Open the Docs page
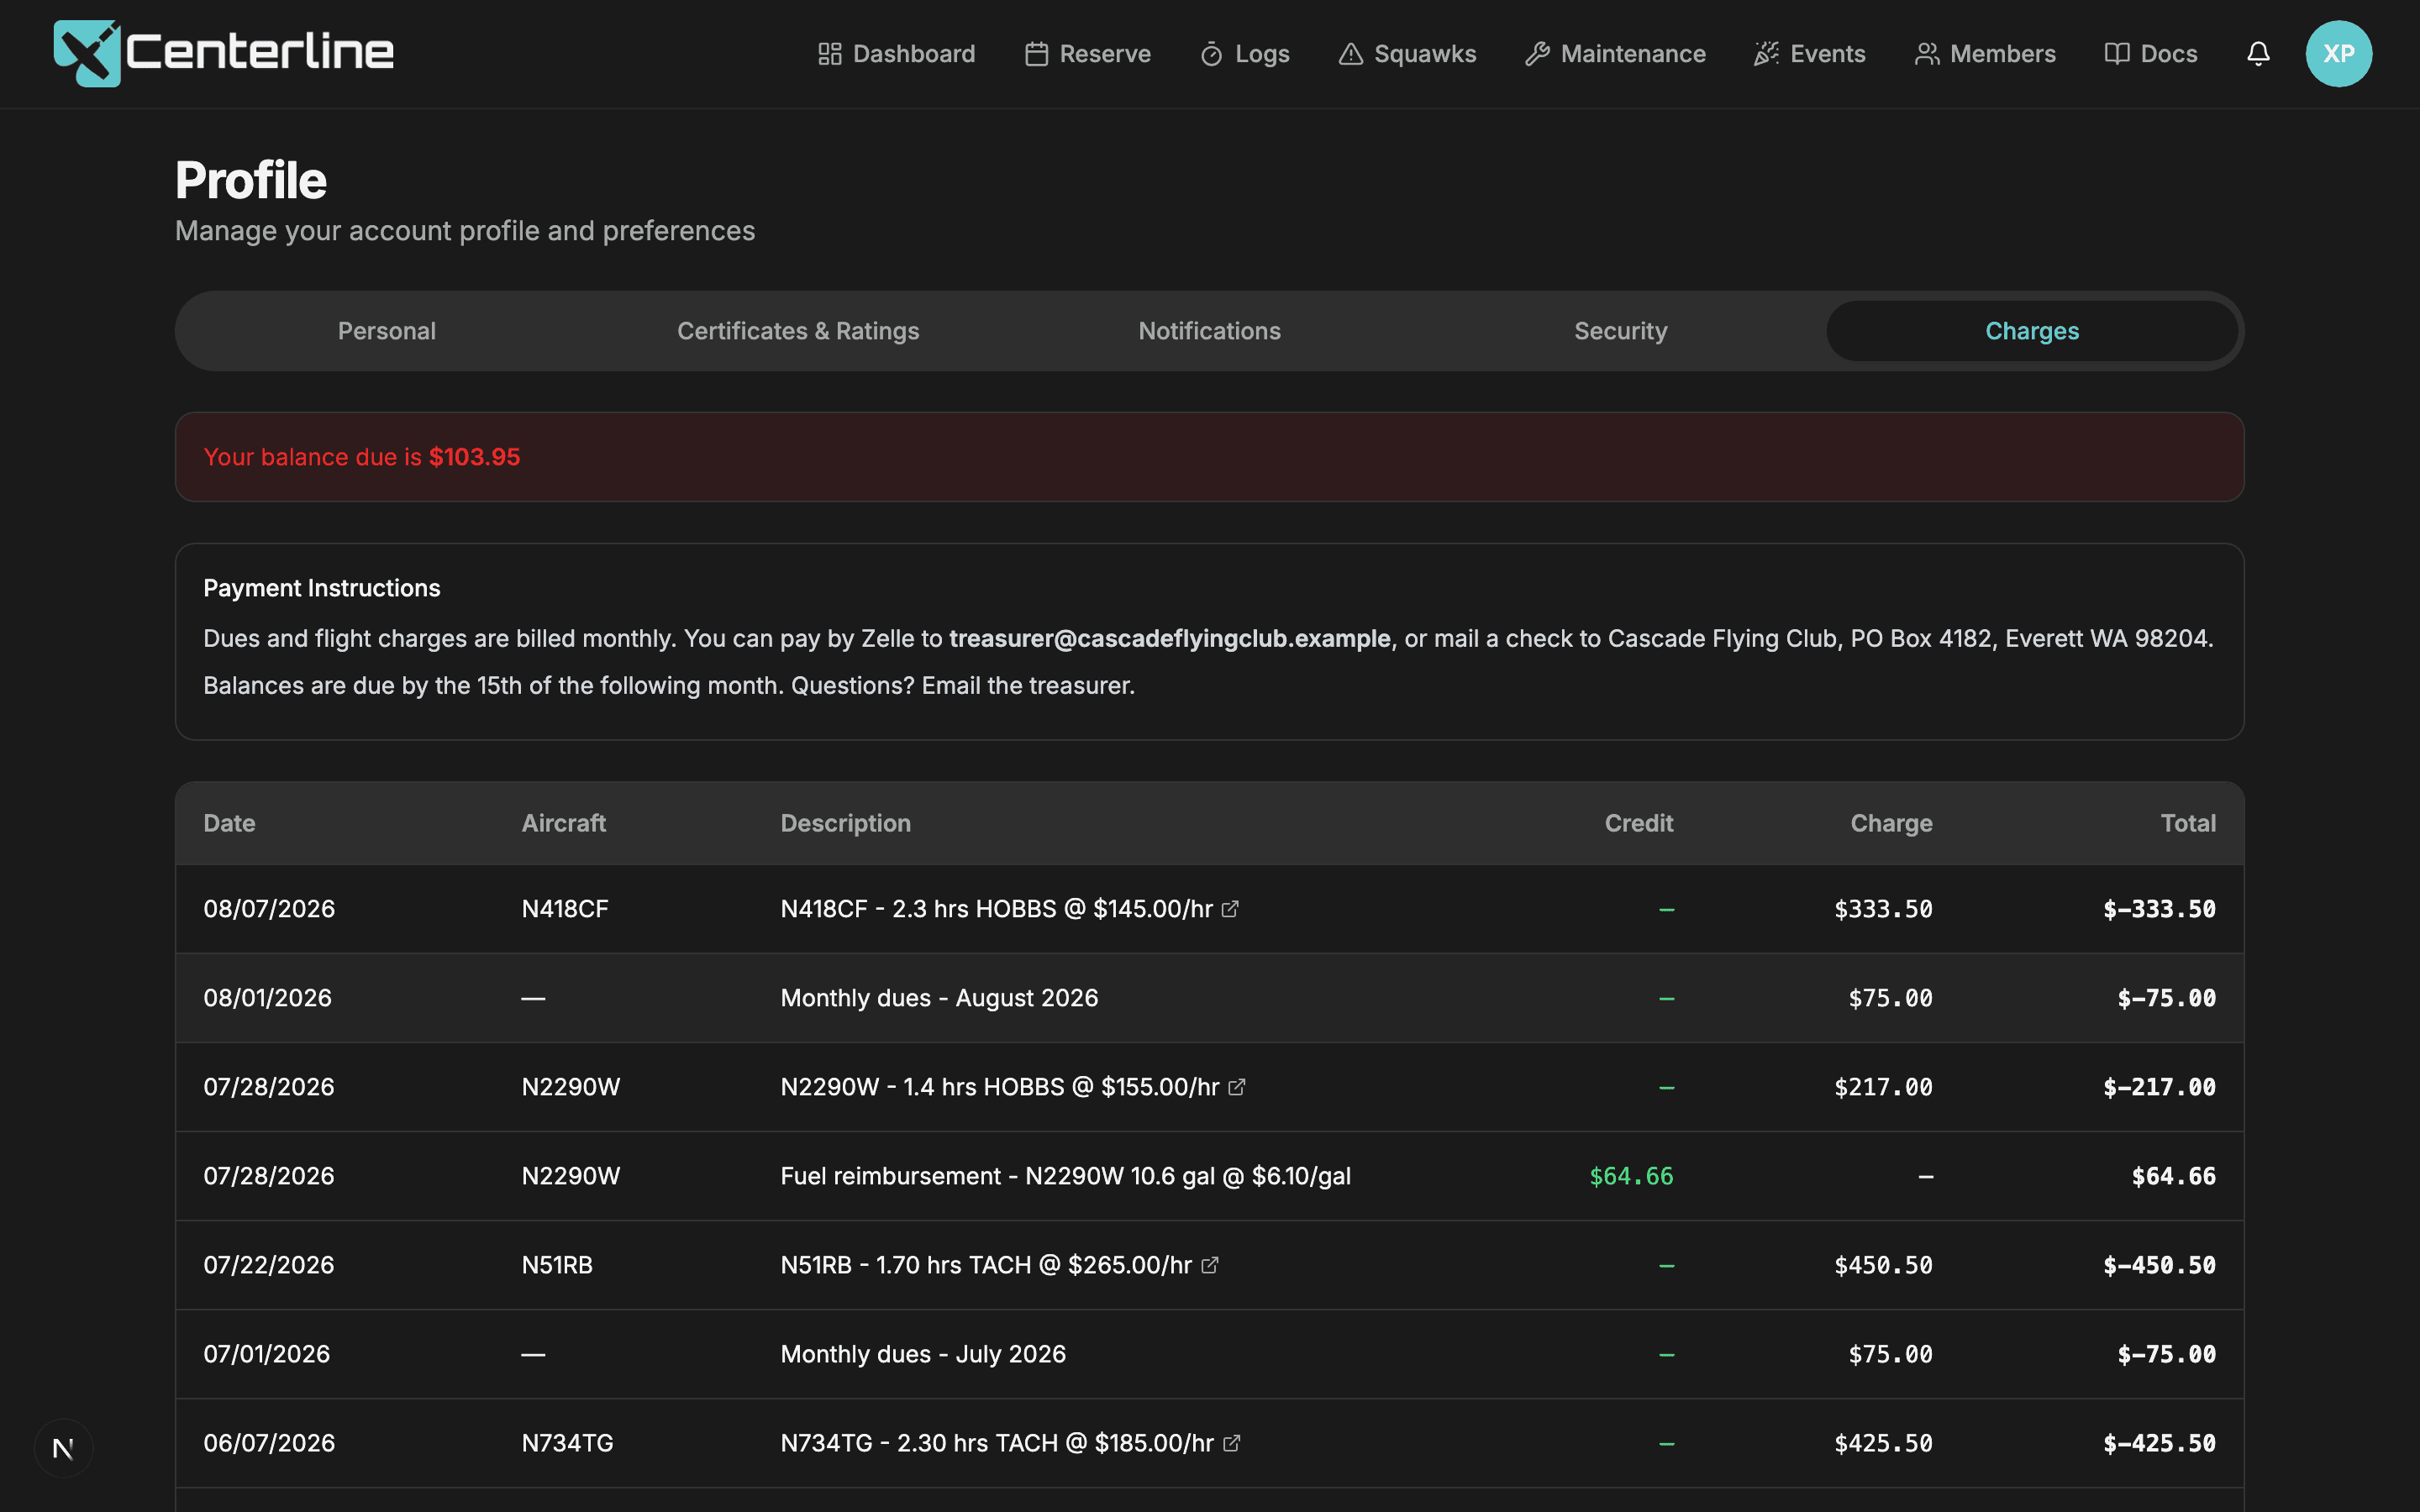This screenshot has height=1512, width=2420. (x=2151, y=54)
